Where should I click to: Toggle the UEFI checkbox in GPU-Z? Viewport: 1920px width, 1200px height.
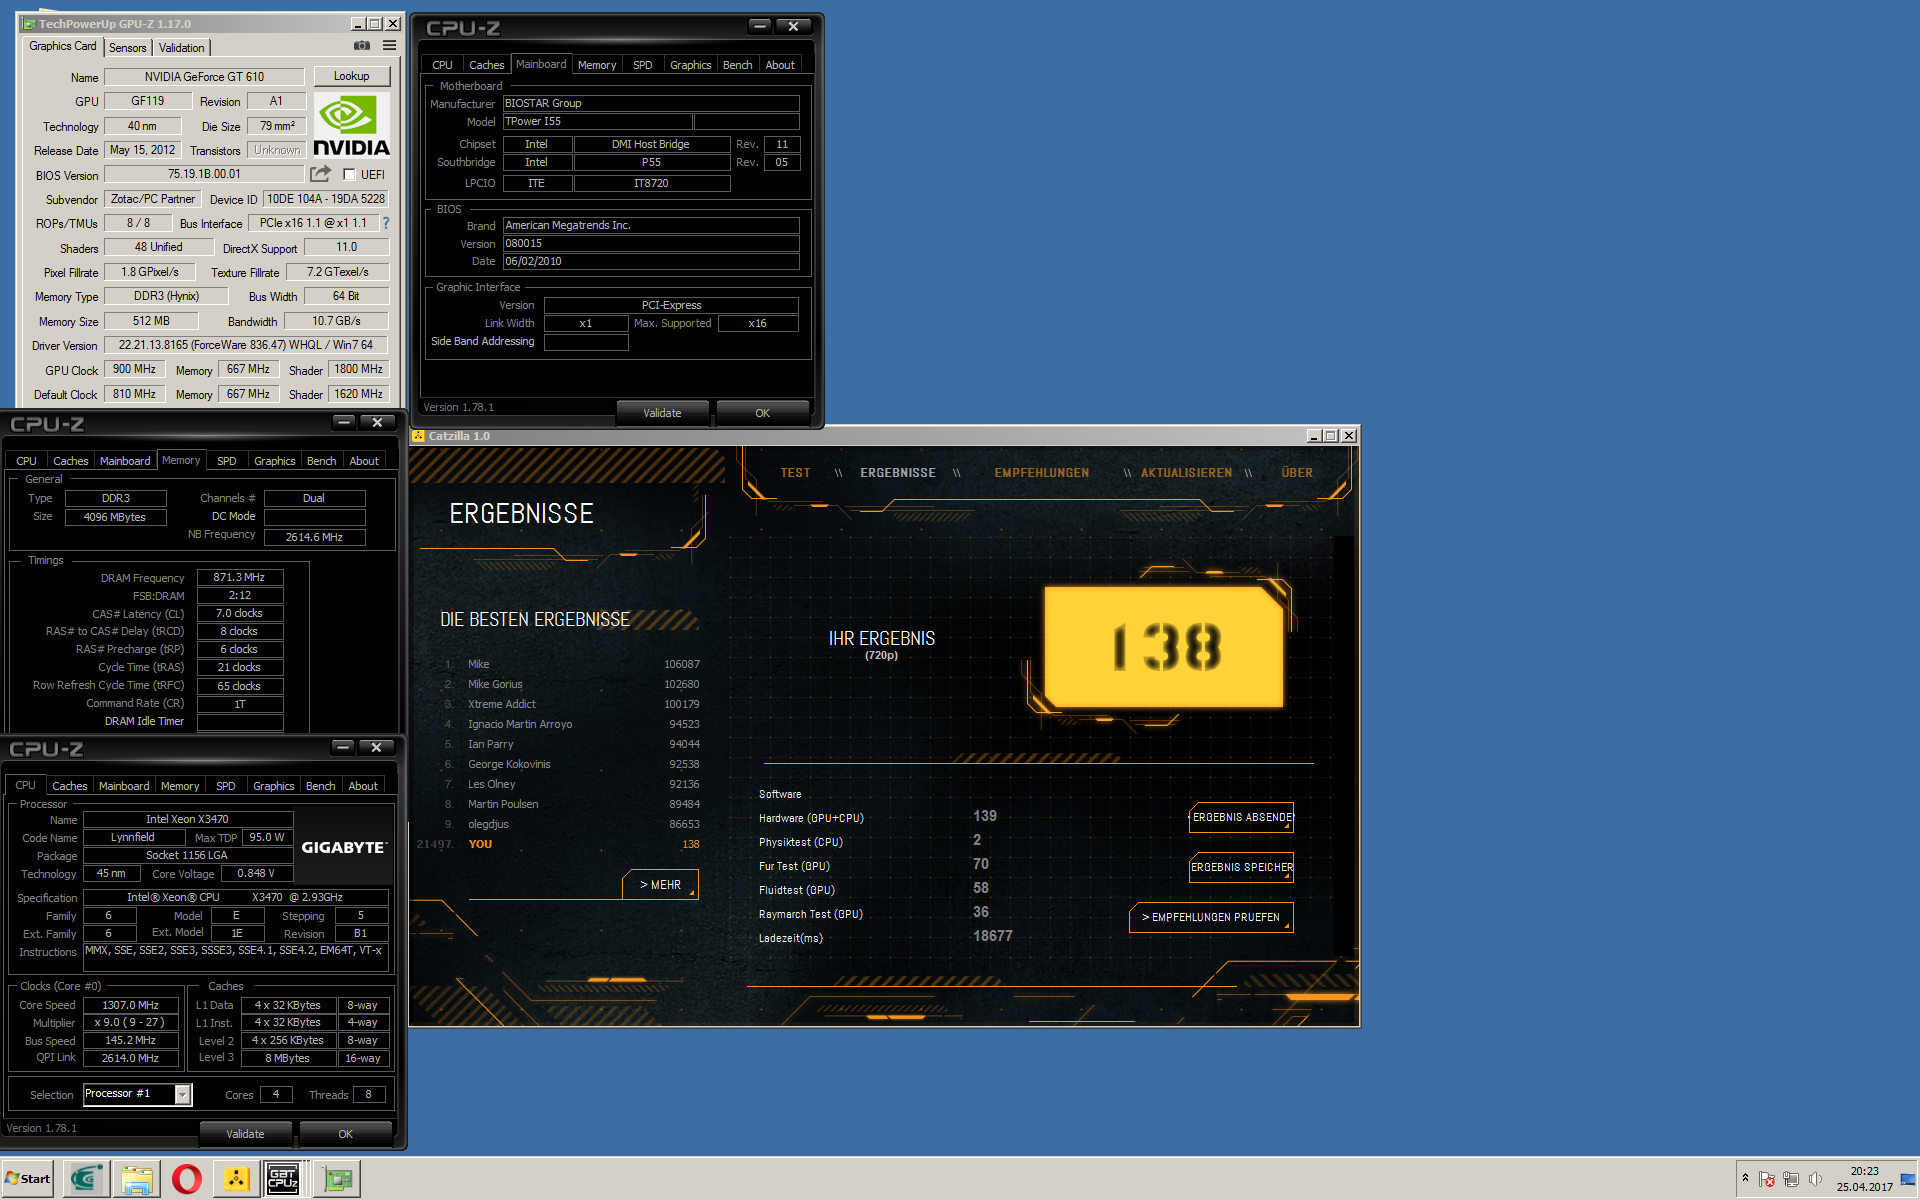(x=349, y=174)
